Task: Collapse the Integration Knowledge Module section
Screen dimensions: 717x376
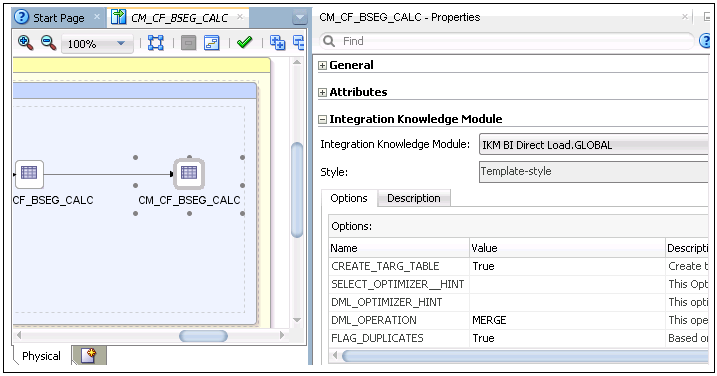Action: tap(322, 119)
